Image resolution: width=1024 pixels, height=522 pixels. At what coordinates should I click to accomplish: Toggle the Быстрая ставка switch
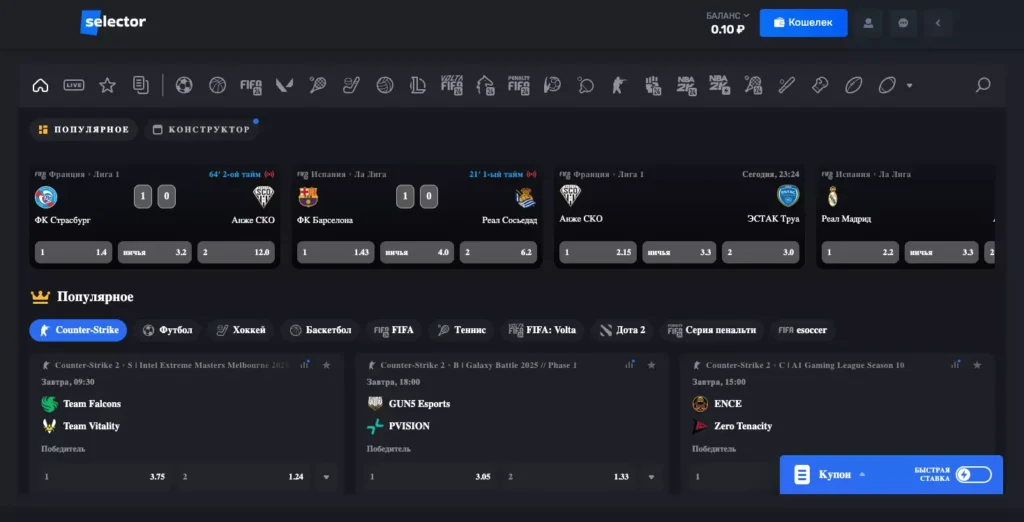coord(972,475)
